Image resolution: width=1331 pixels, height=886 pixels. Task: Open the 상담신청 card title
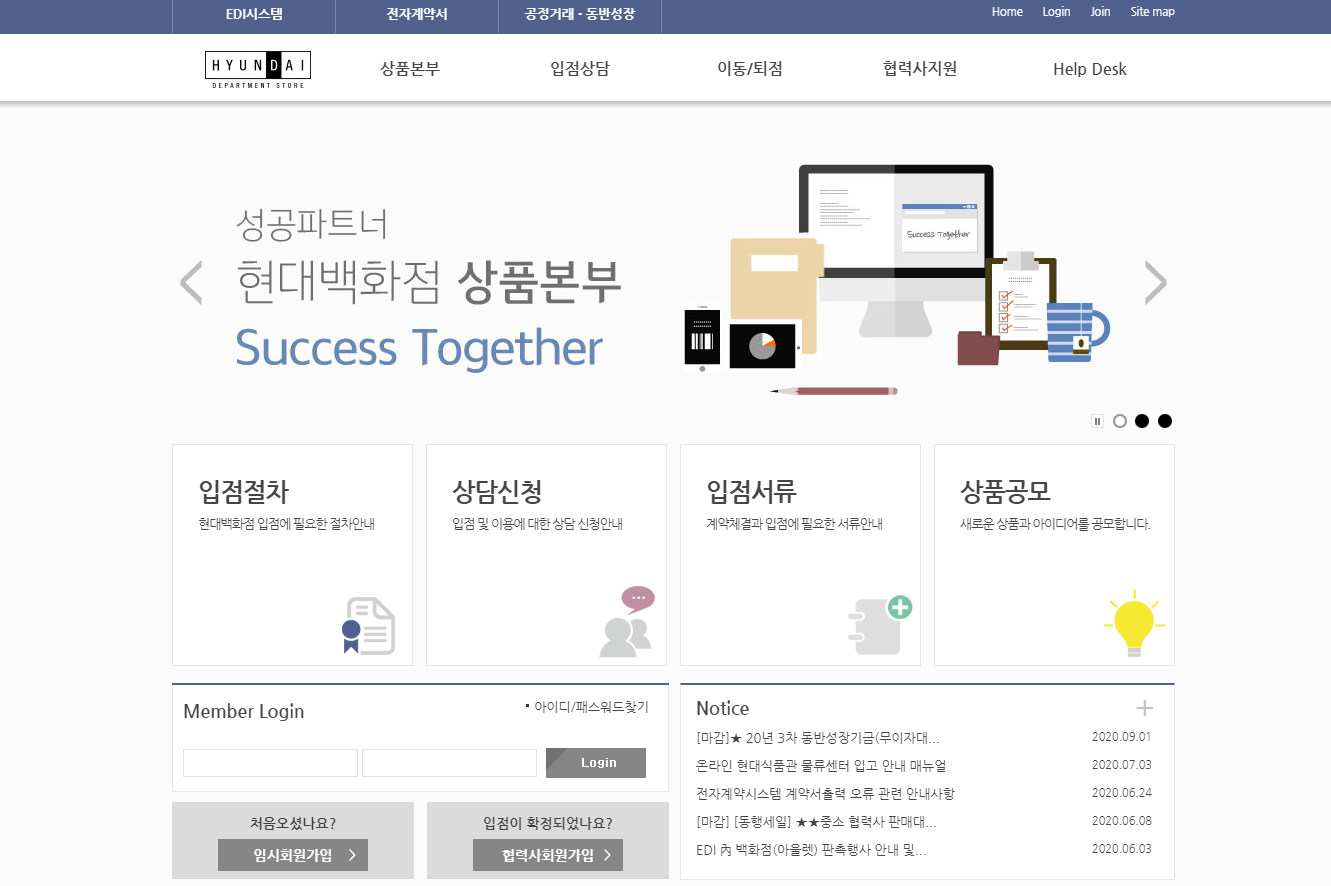498,492
